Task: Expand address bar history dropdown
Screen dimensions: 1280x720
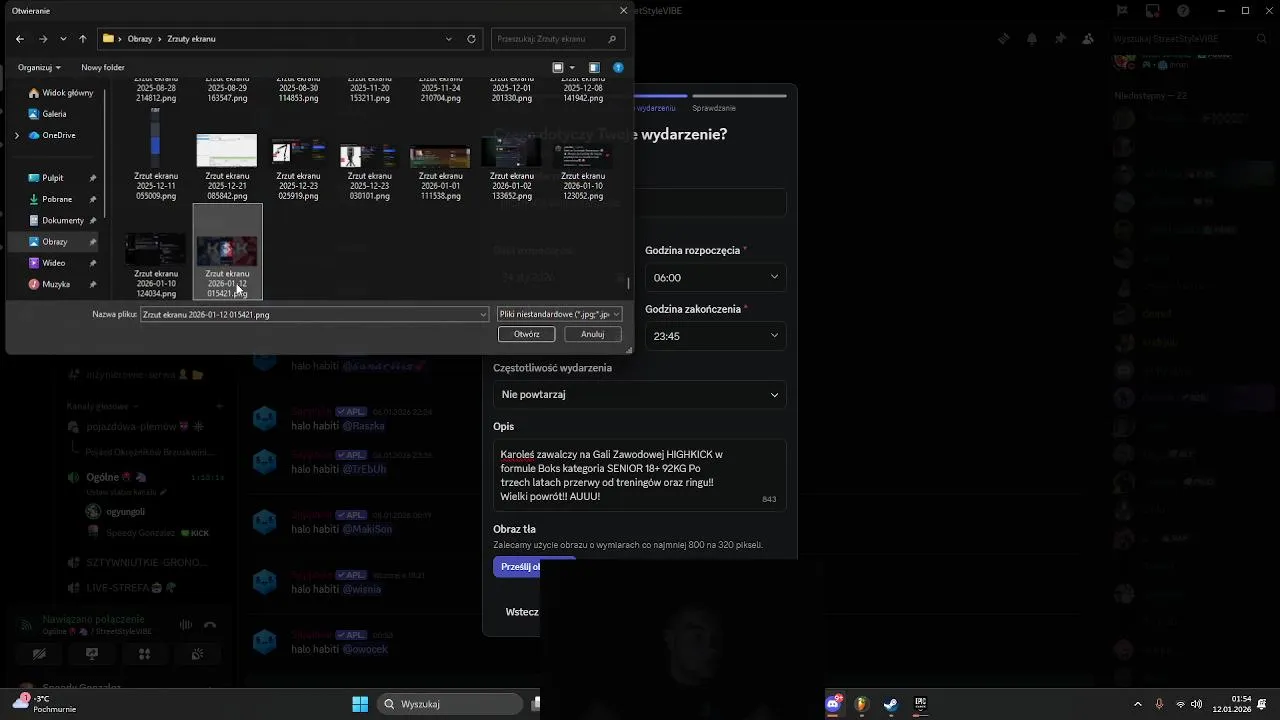Action: point(449,39)
